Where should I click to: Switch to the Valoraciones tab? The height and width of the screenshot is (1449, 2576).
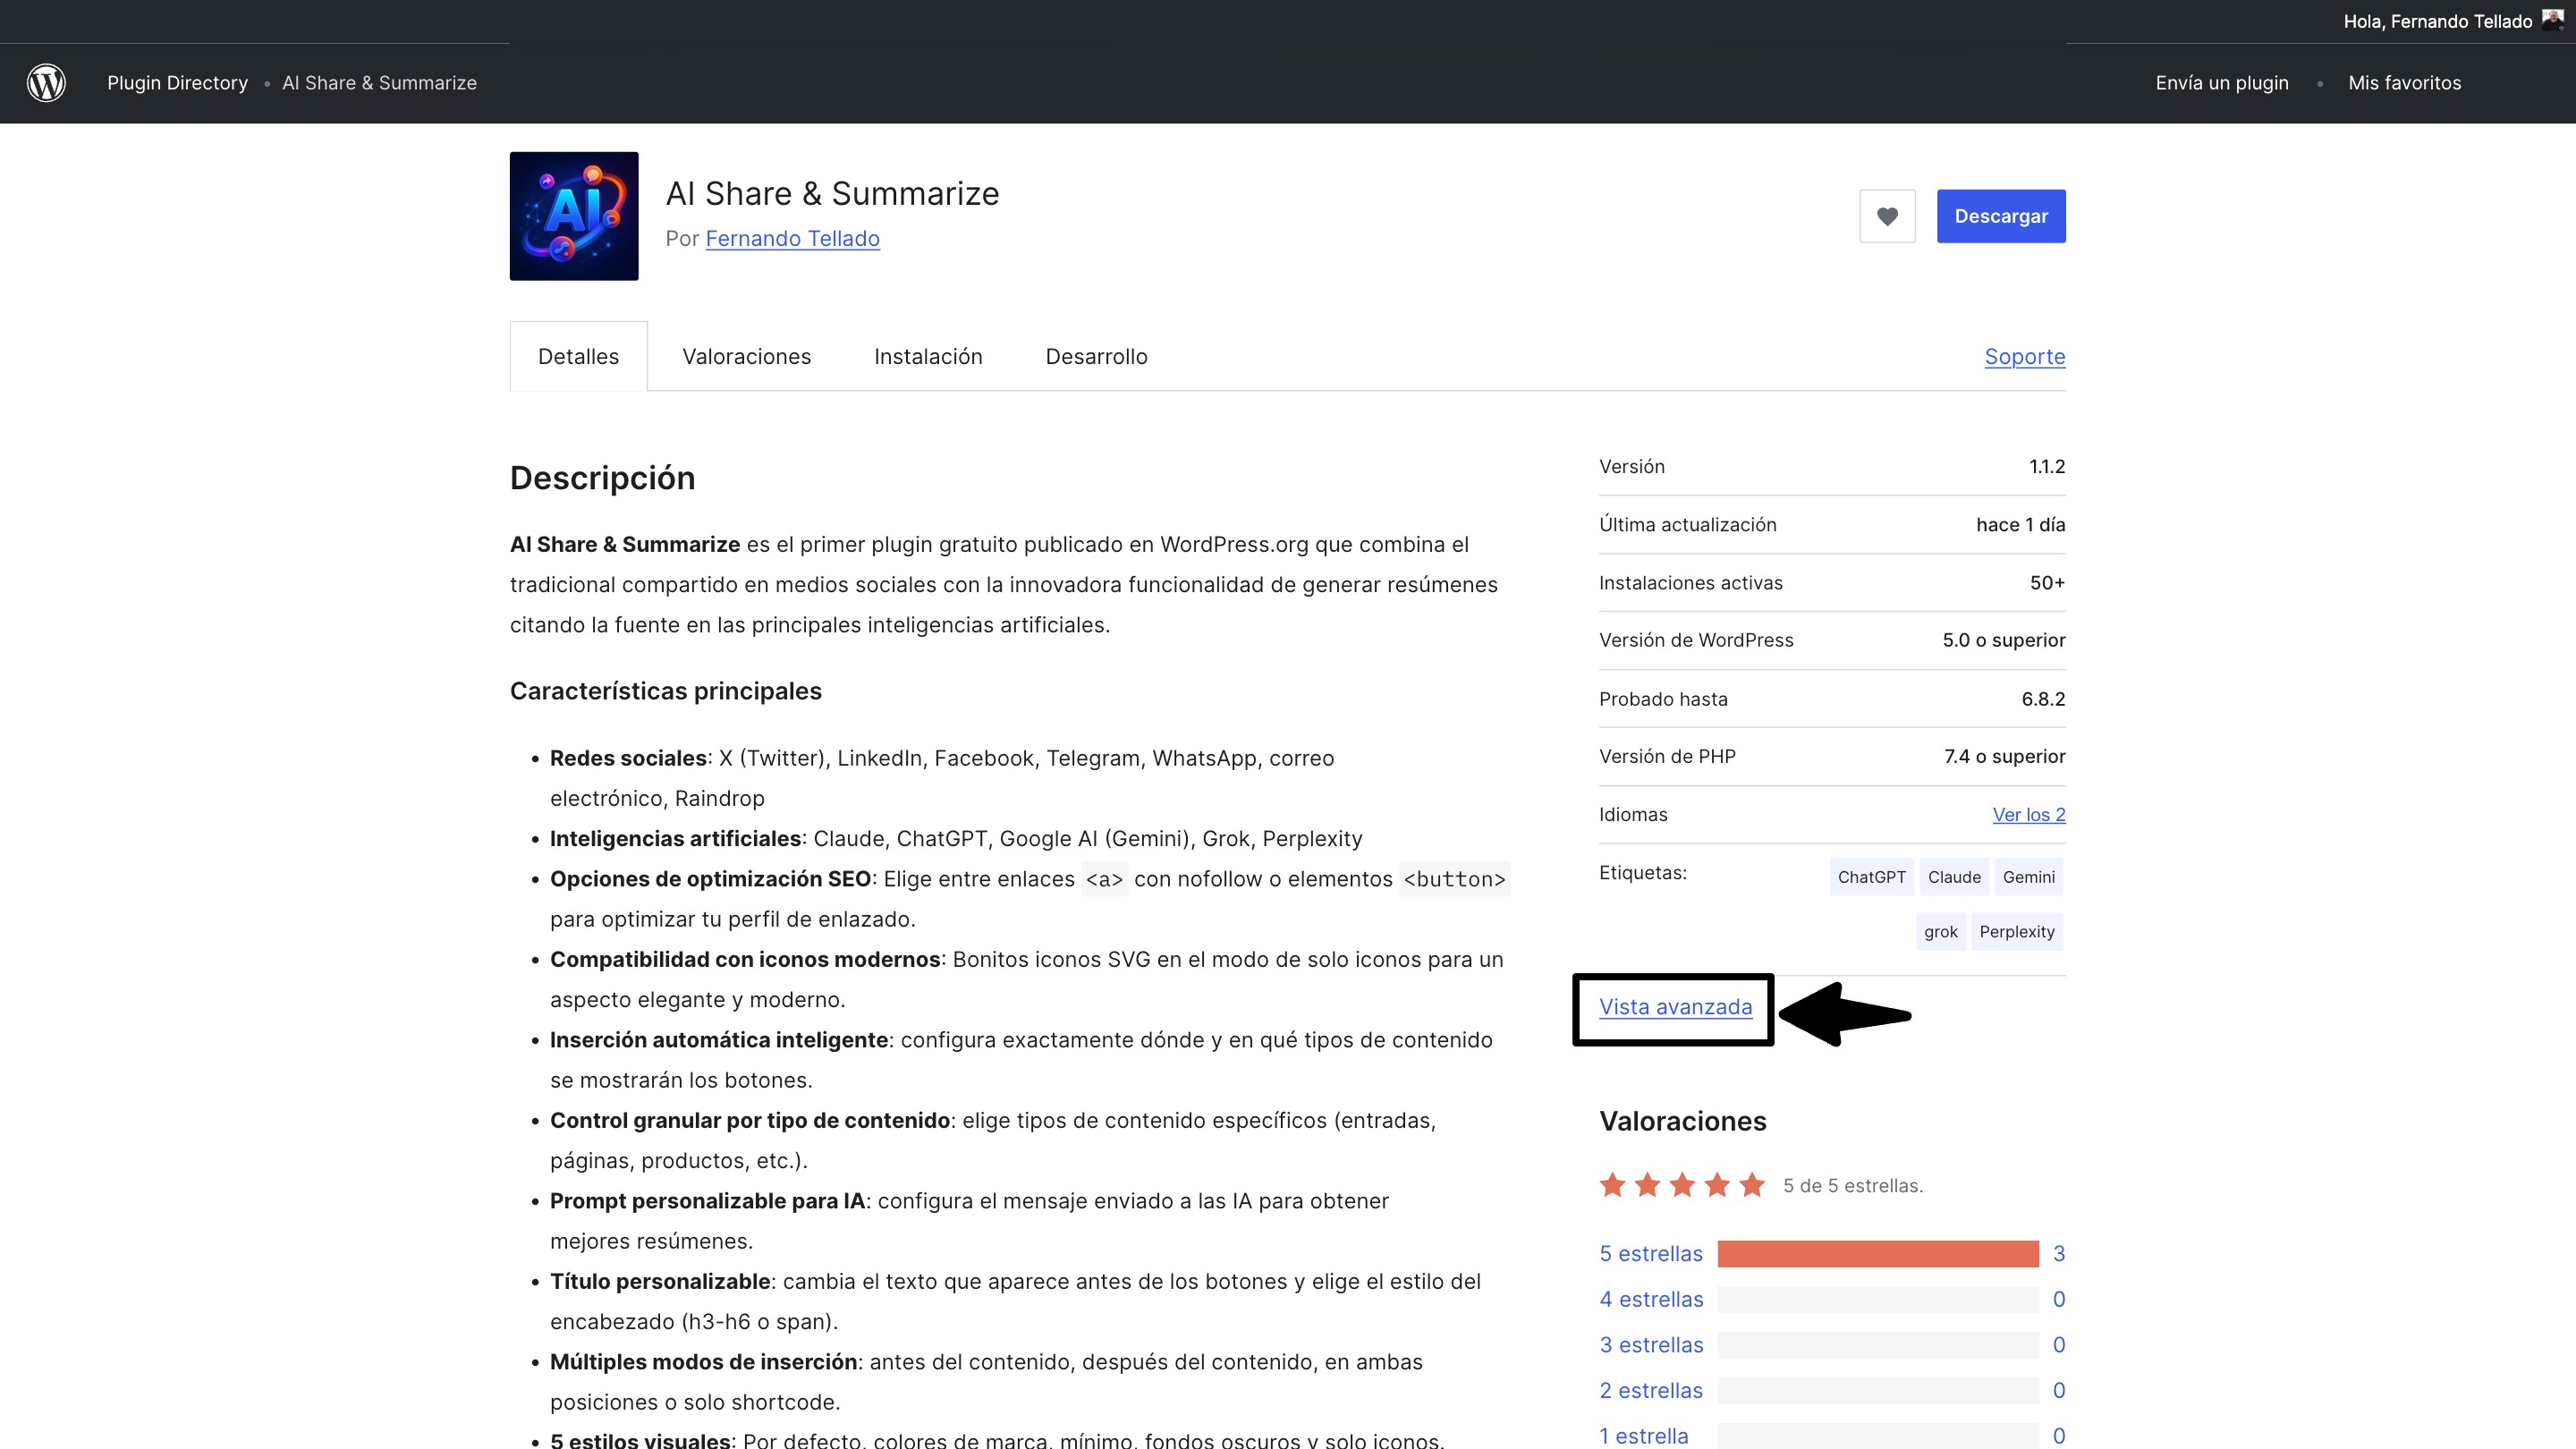coord(746,357)
